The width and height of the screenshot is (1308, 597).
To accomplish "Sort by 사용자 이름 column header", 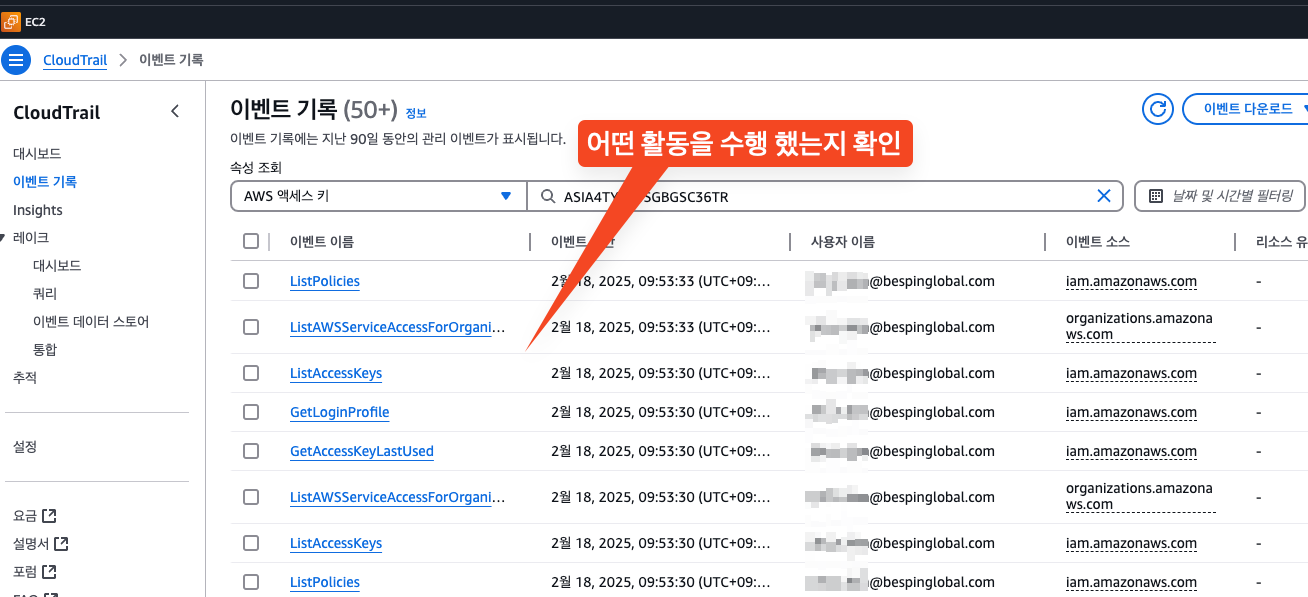I will (843, 241).
